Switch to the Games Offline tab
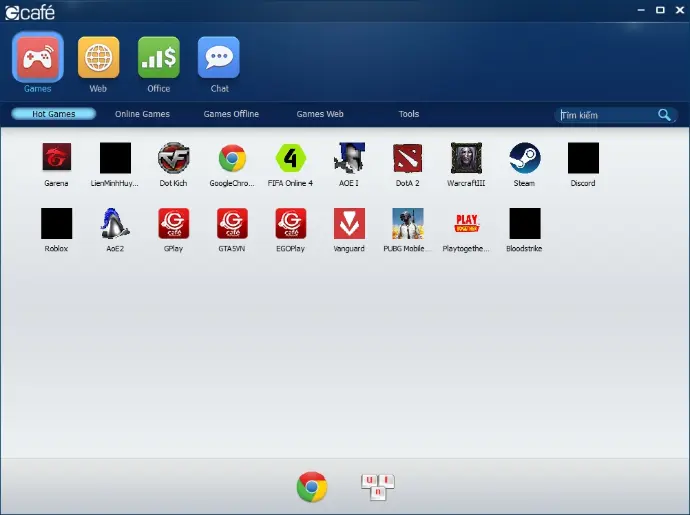Viewport: 690px width, 515px height. (231, 114)
